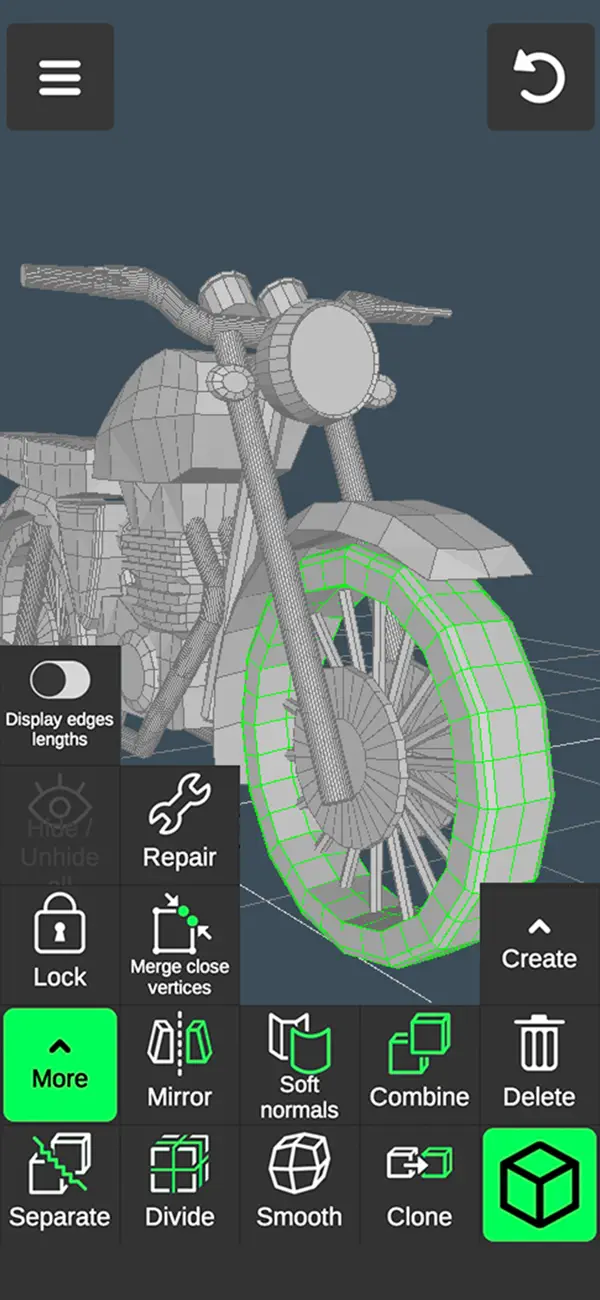Click the Combine tool
Screen dimensions: 600x1300
click(420, 1064)
